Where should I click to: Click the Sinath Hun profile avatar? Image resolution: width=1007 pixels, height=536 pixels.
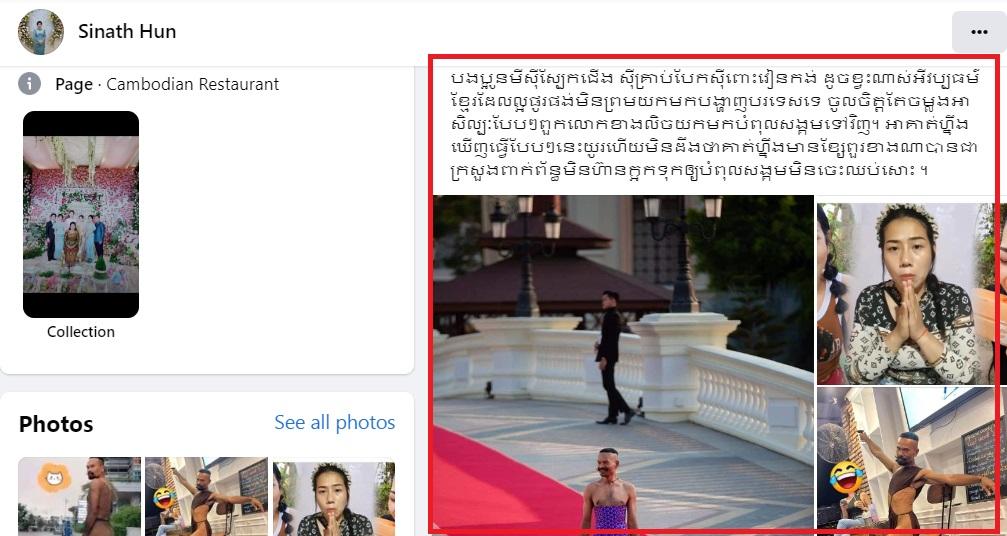[x=40, y=31]
